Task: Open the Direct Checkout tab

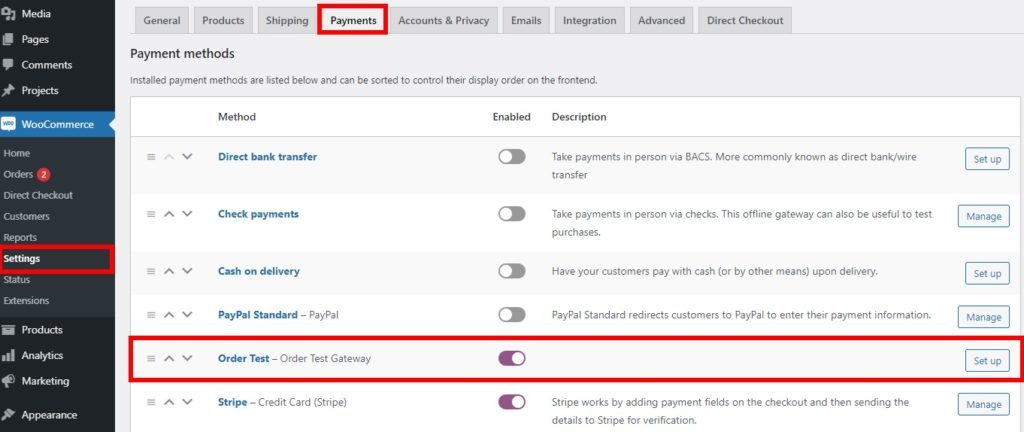Action: [745, 20]
